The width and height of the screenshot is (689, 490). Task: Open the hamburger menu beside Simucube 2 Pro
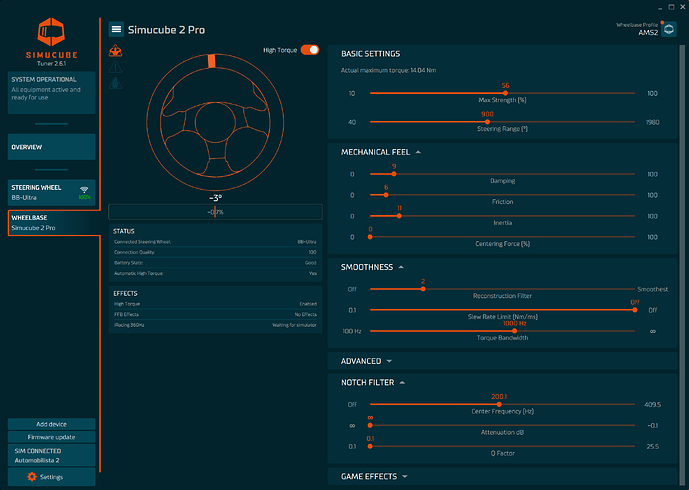[x=117, y=30]
